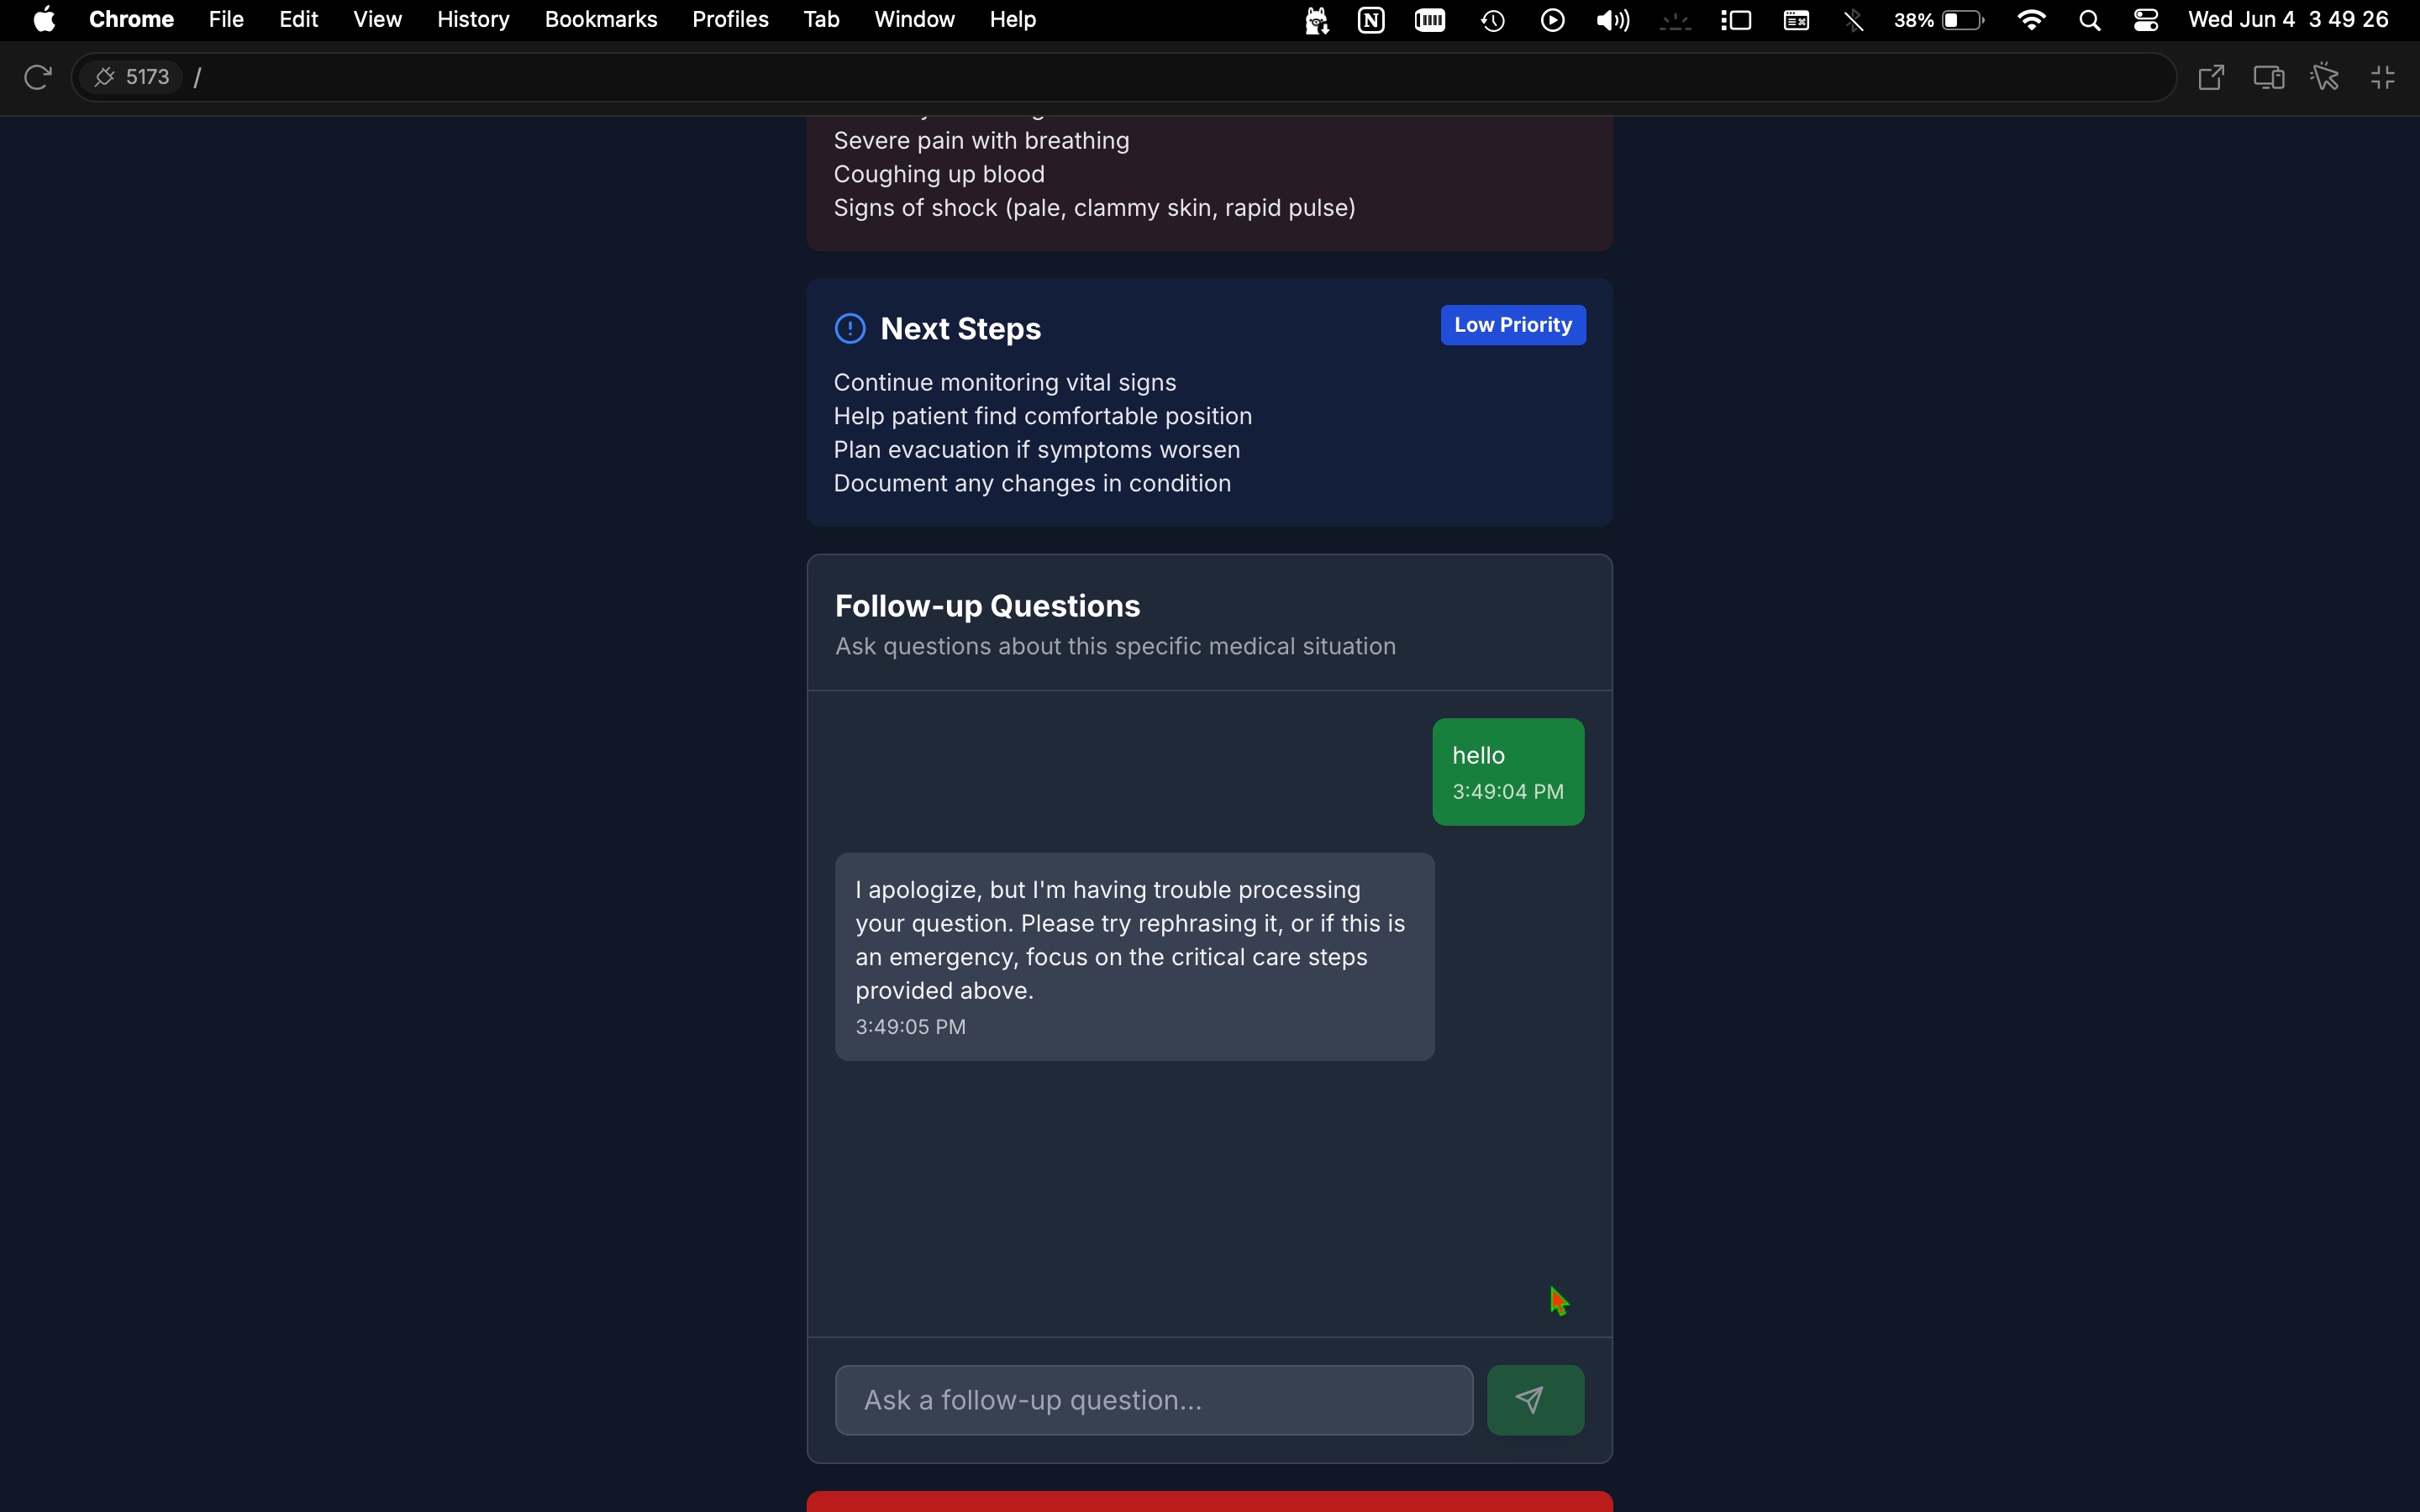This screenshot has height=1512, width=2420.
Task: Toggle the responsive device view icon
Action: [x=2268, y=77]
